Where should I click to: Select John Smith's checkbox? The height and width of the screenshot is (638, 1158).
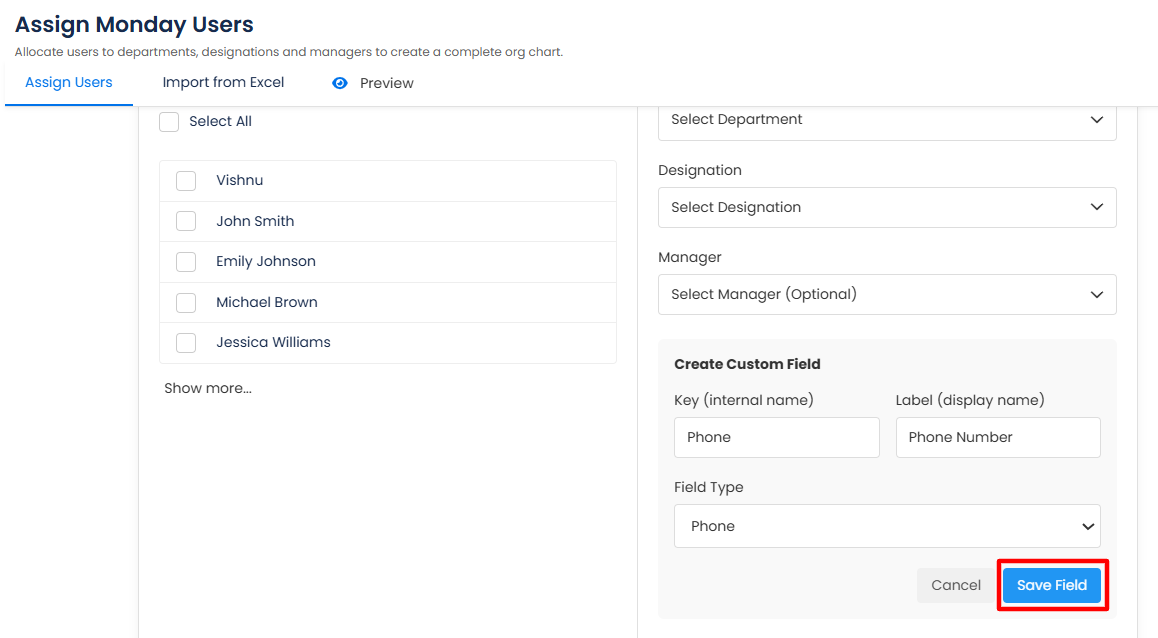point(186,221)
